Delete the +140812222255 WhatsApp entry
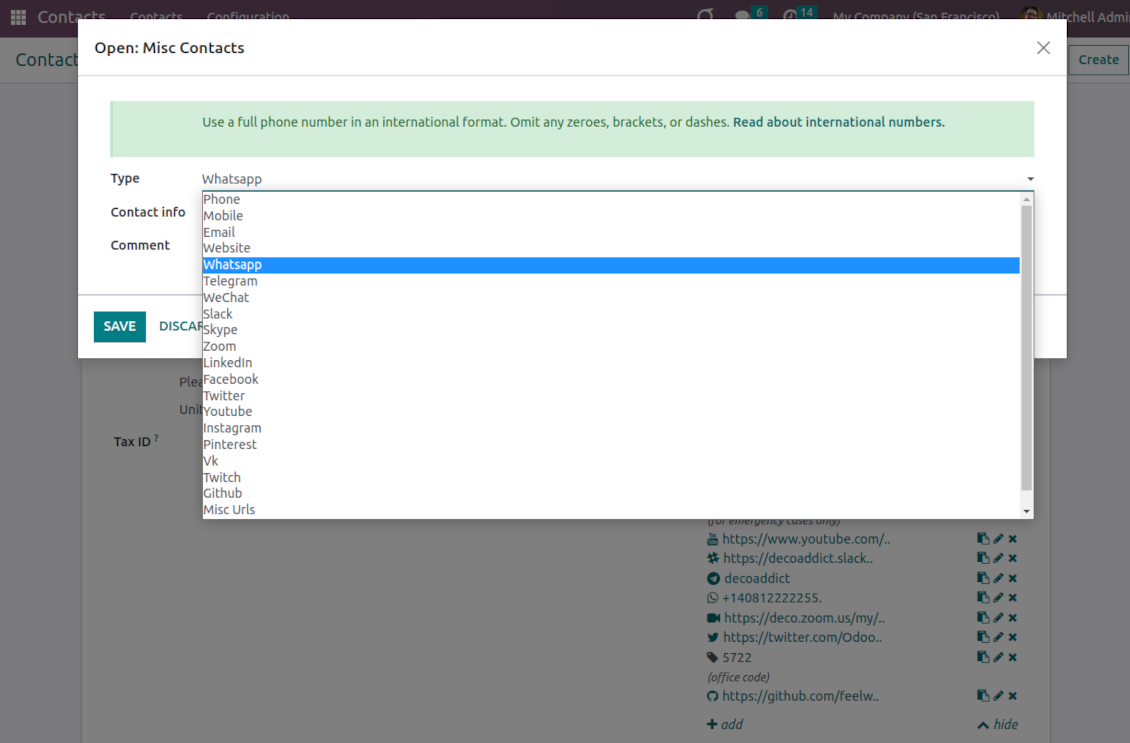 [1013, 597]
